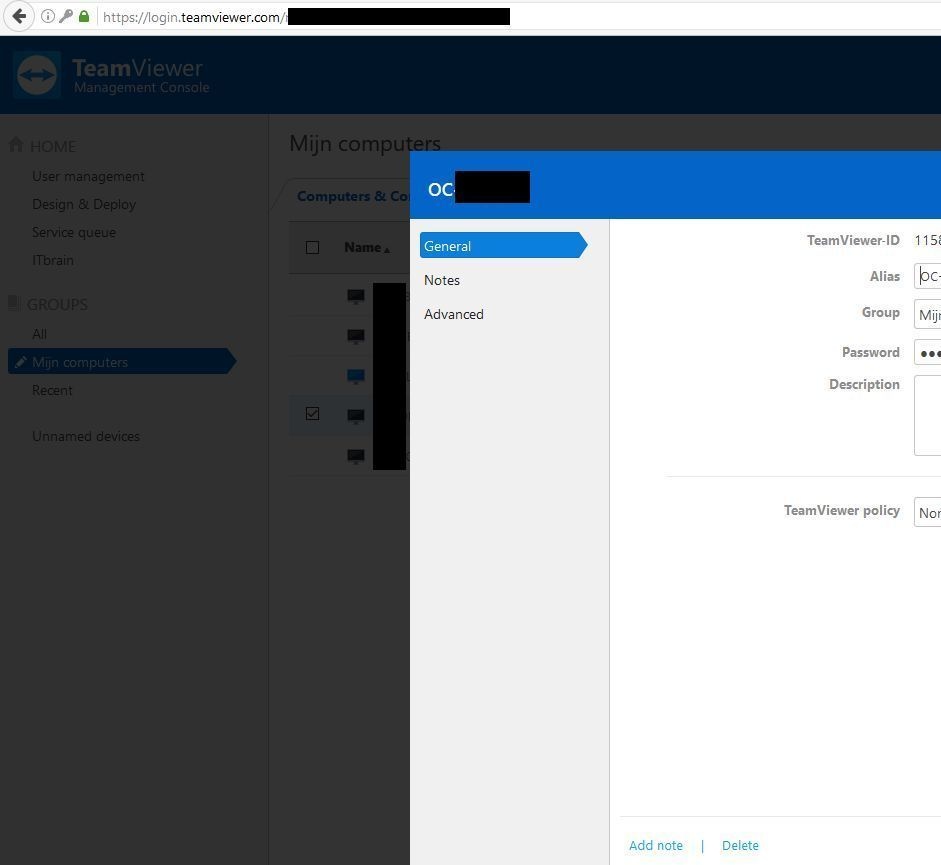Sort by the Name column header
Screen dimensions: 941x865
[367, 247]
